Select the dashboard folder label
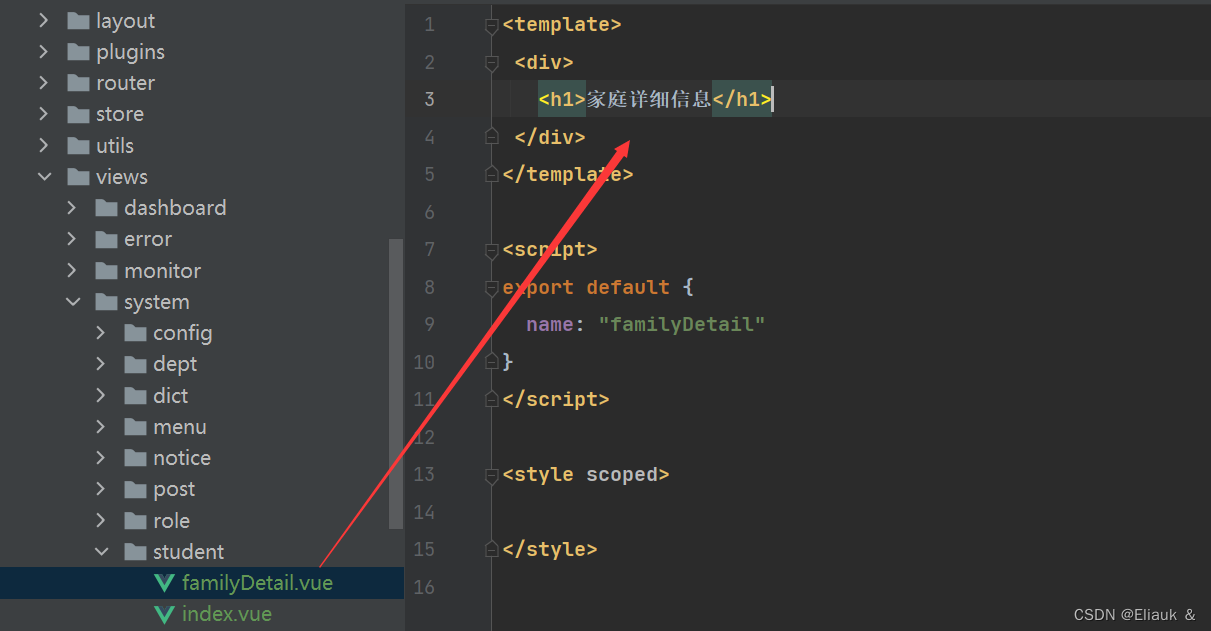Screen dimensions: 1211x631 pyautogui.click(x=175, y=208)
